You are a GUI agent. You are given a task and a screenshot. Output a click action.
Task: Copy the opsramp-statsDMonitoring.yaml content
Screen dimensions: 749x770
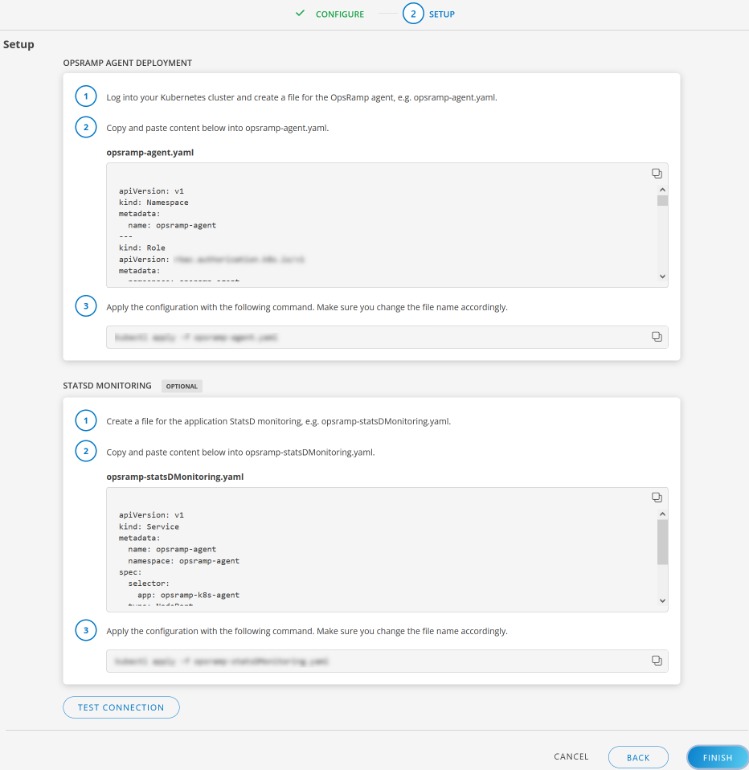pyautogui.click(x=657, y=497)
